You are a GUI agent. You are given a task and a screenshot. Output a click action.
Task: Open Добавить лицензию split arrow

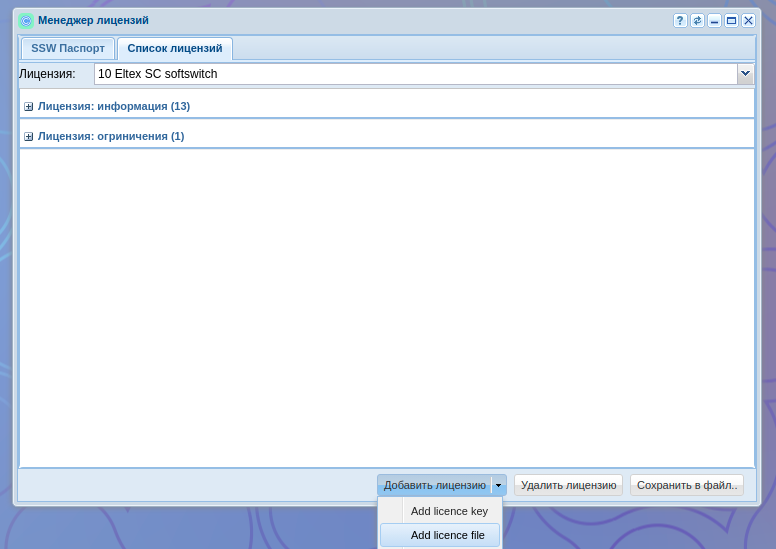coord(498,485)
